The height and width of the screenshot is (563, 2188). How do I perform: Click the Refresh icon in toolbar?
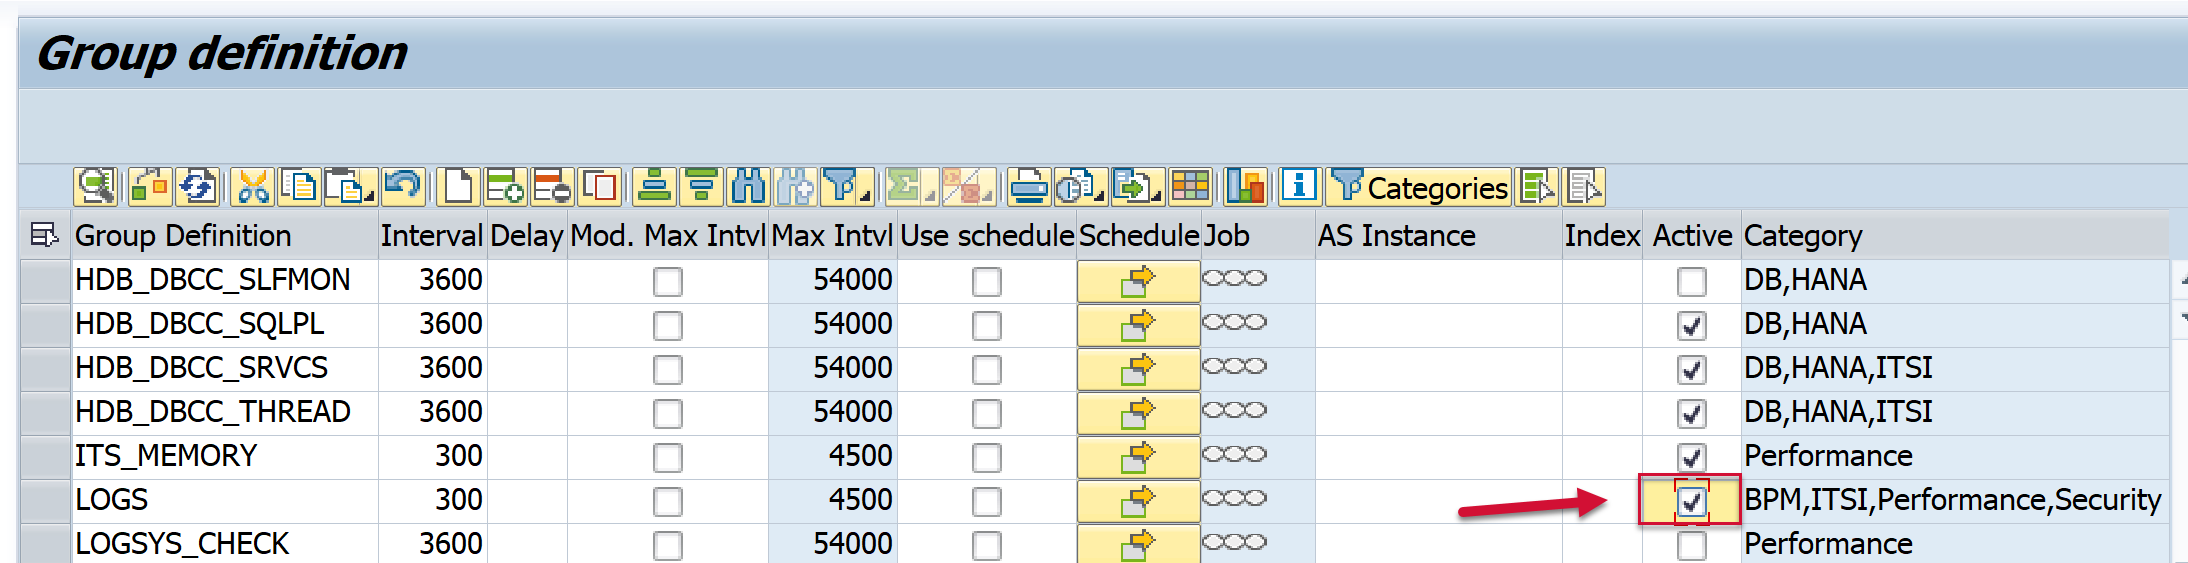(197, 187)
